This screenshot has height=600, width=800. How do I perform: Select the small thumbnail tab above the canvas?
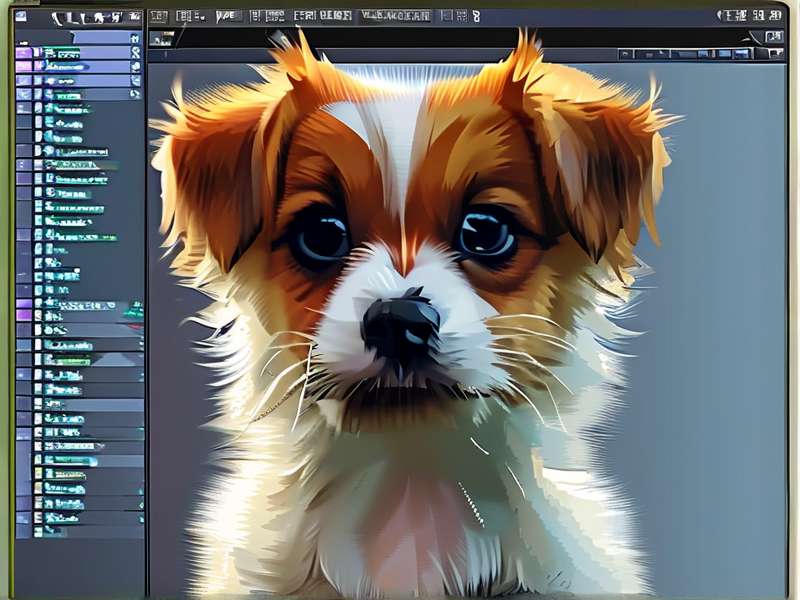click(161, 39)
